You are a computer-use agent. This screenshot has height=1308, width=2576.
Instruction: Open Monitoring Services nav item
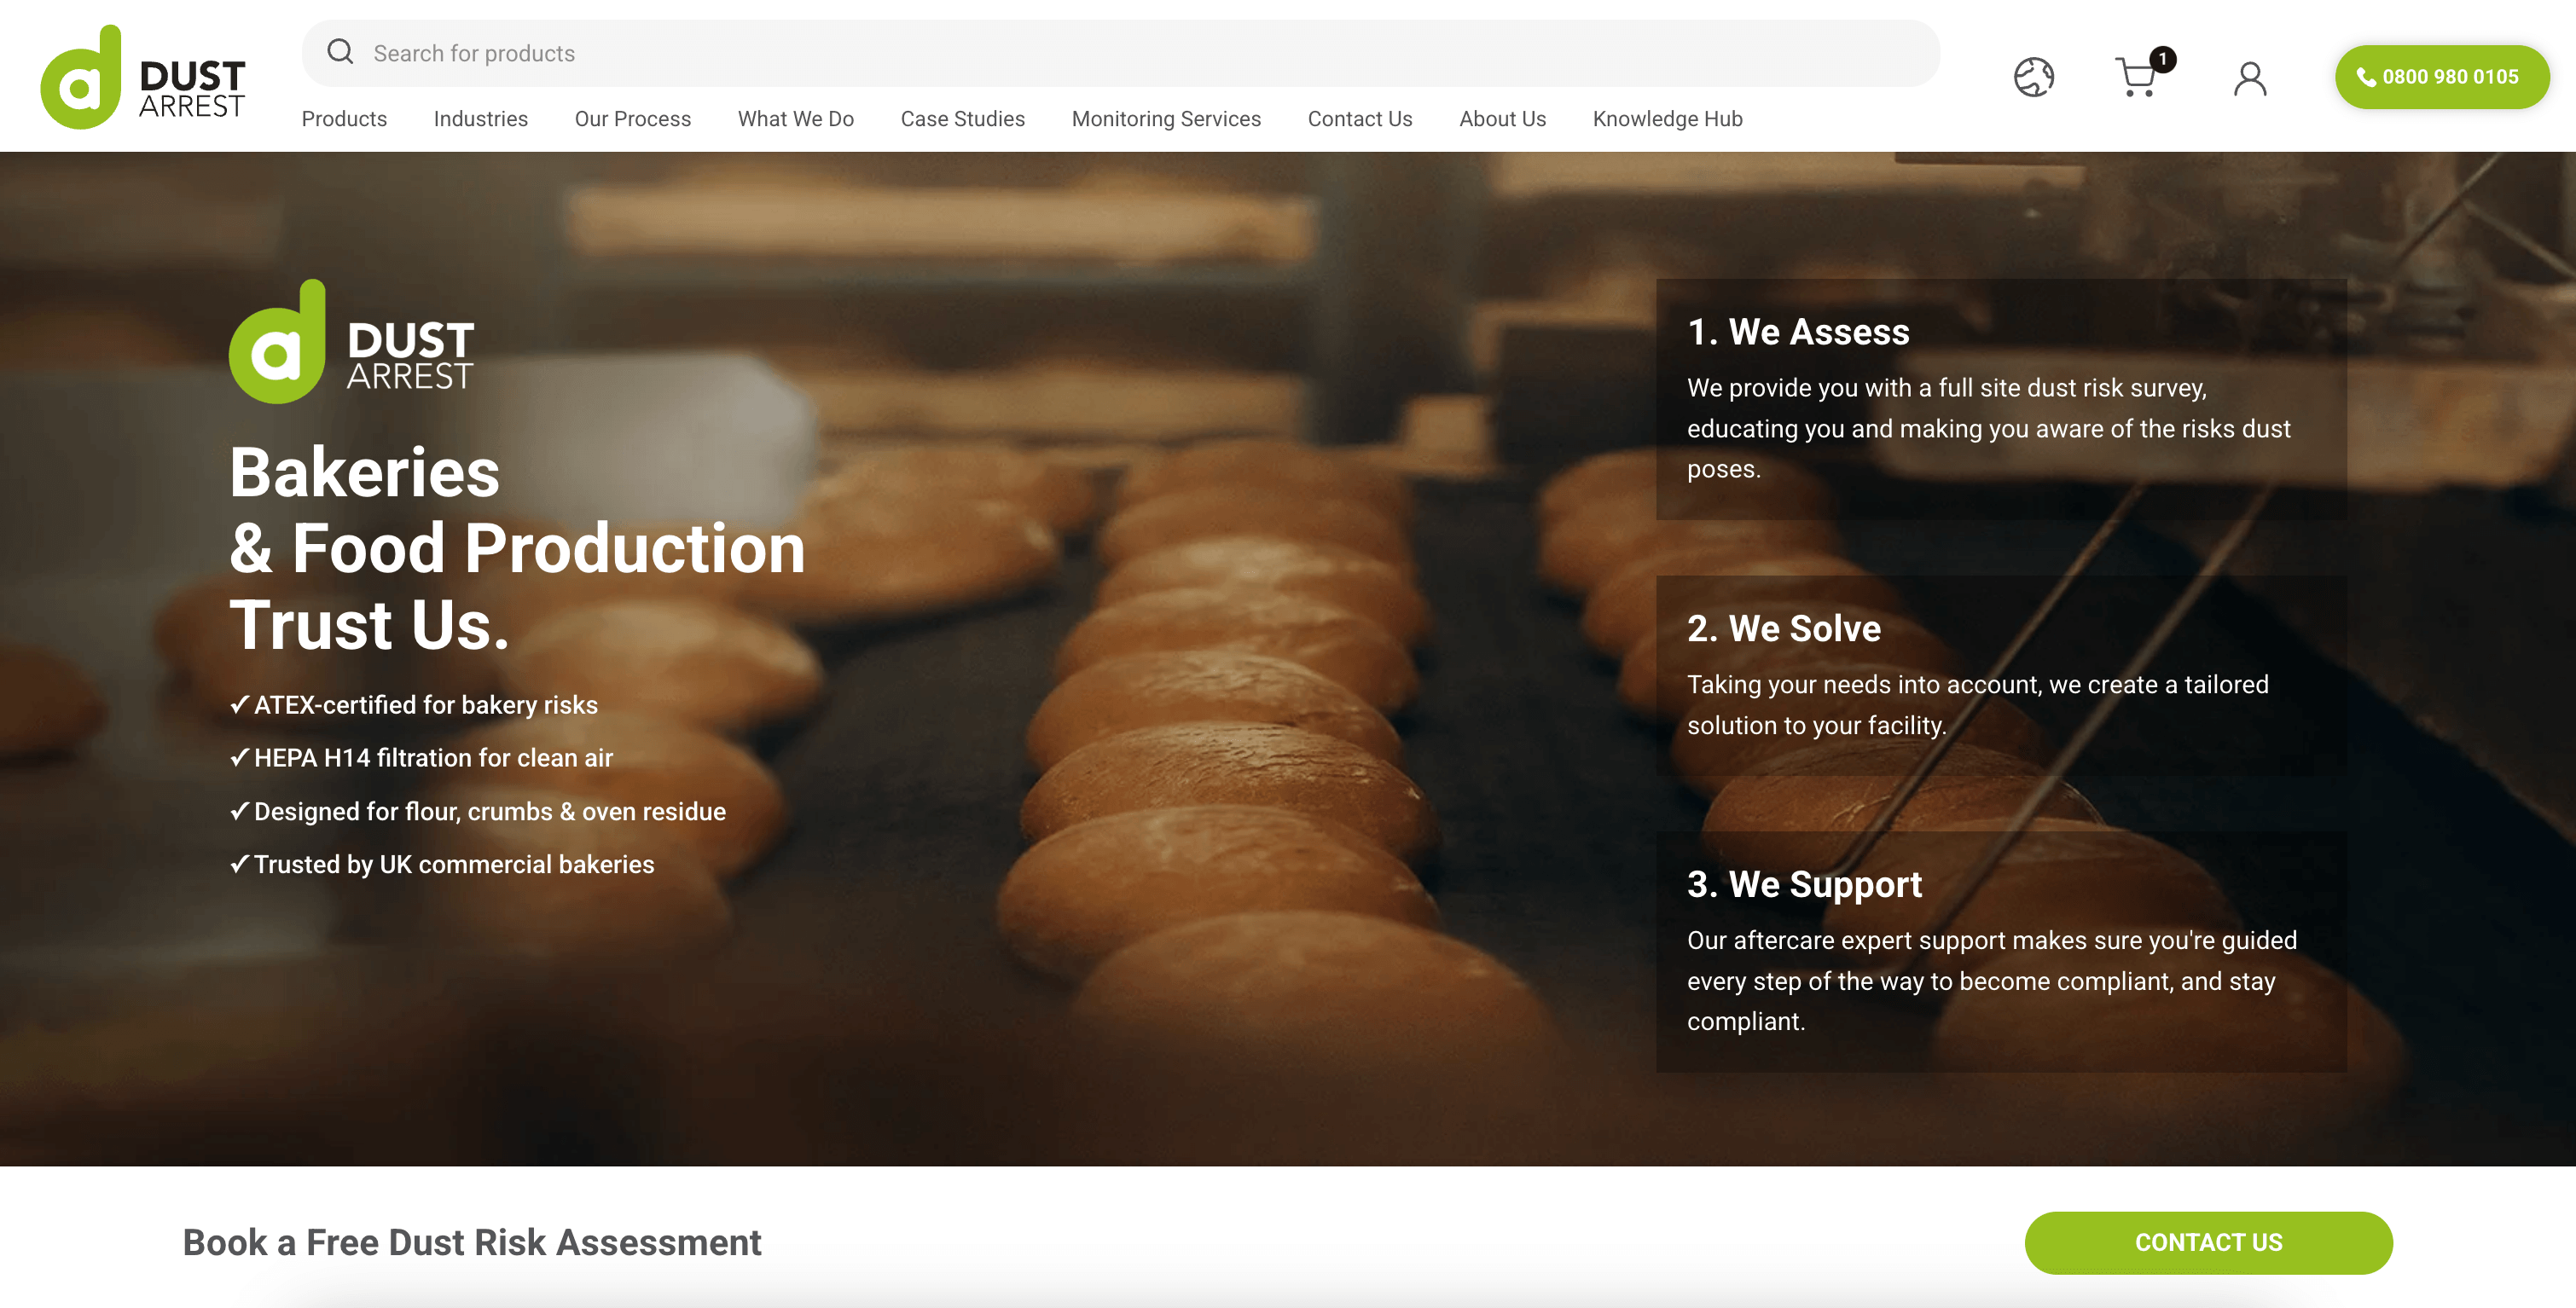(x=1166, y=119)
